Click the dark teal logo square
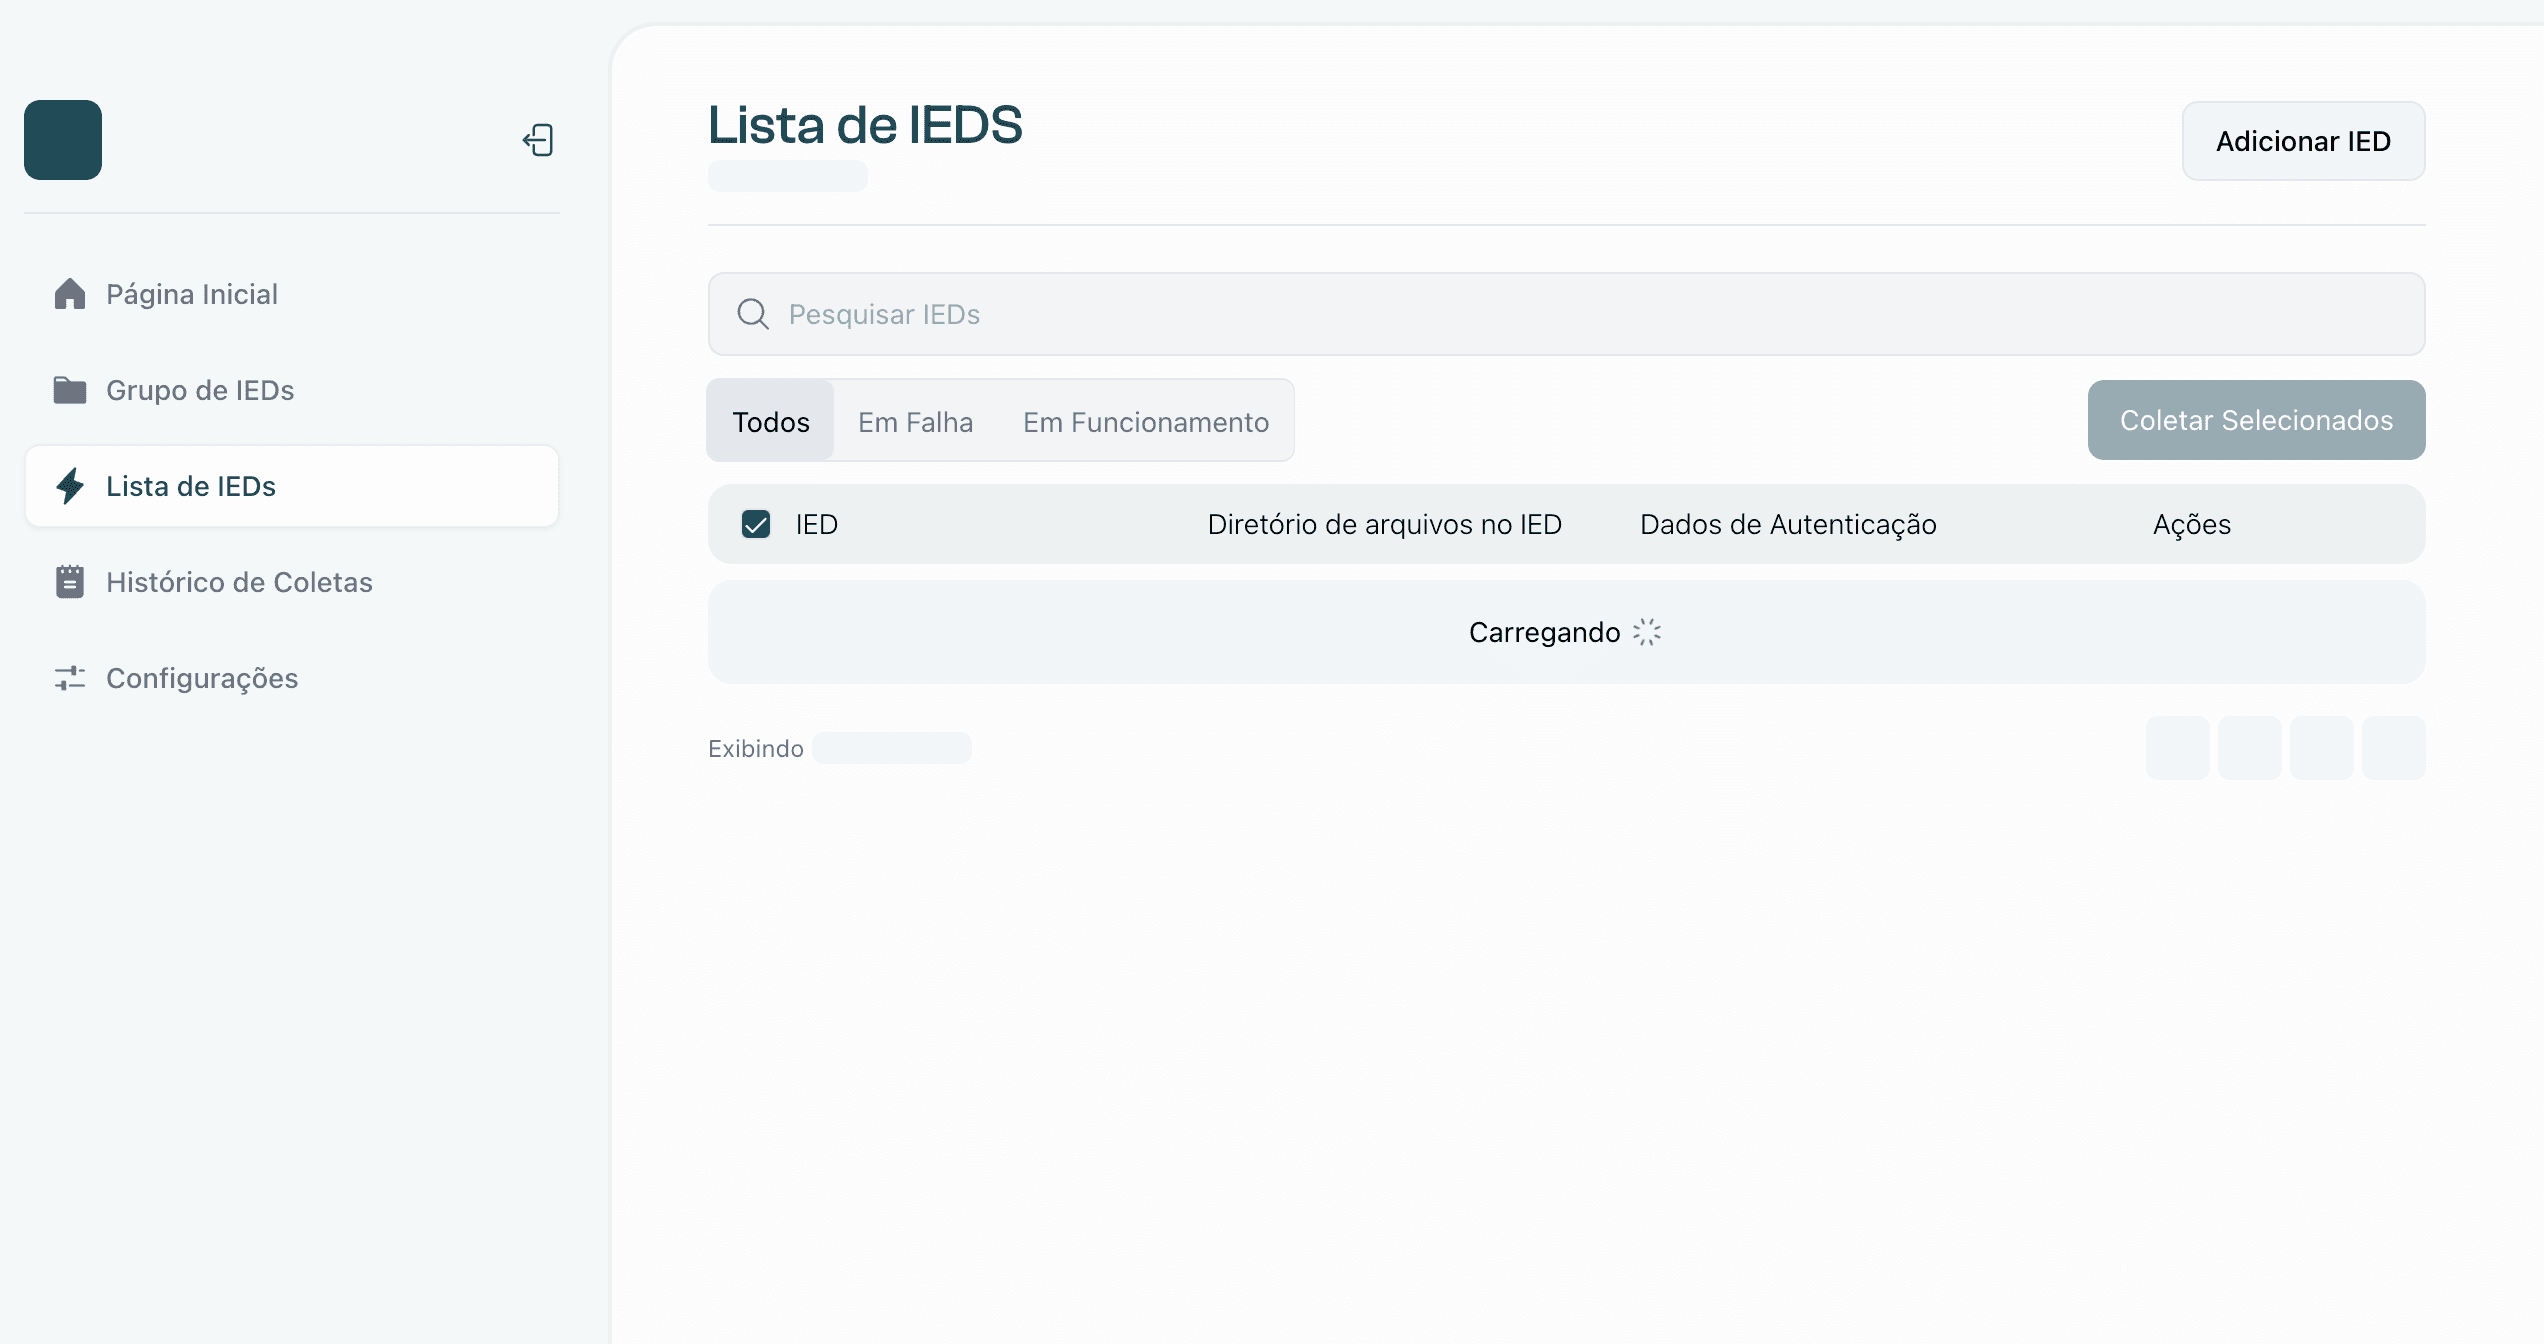2544x1344 pixels. 63,140
